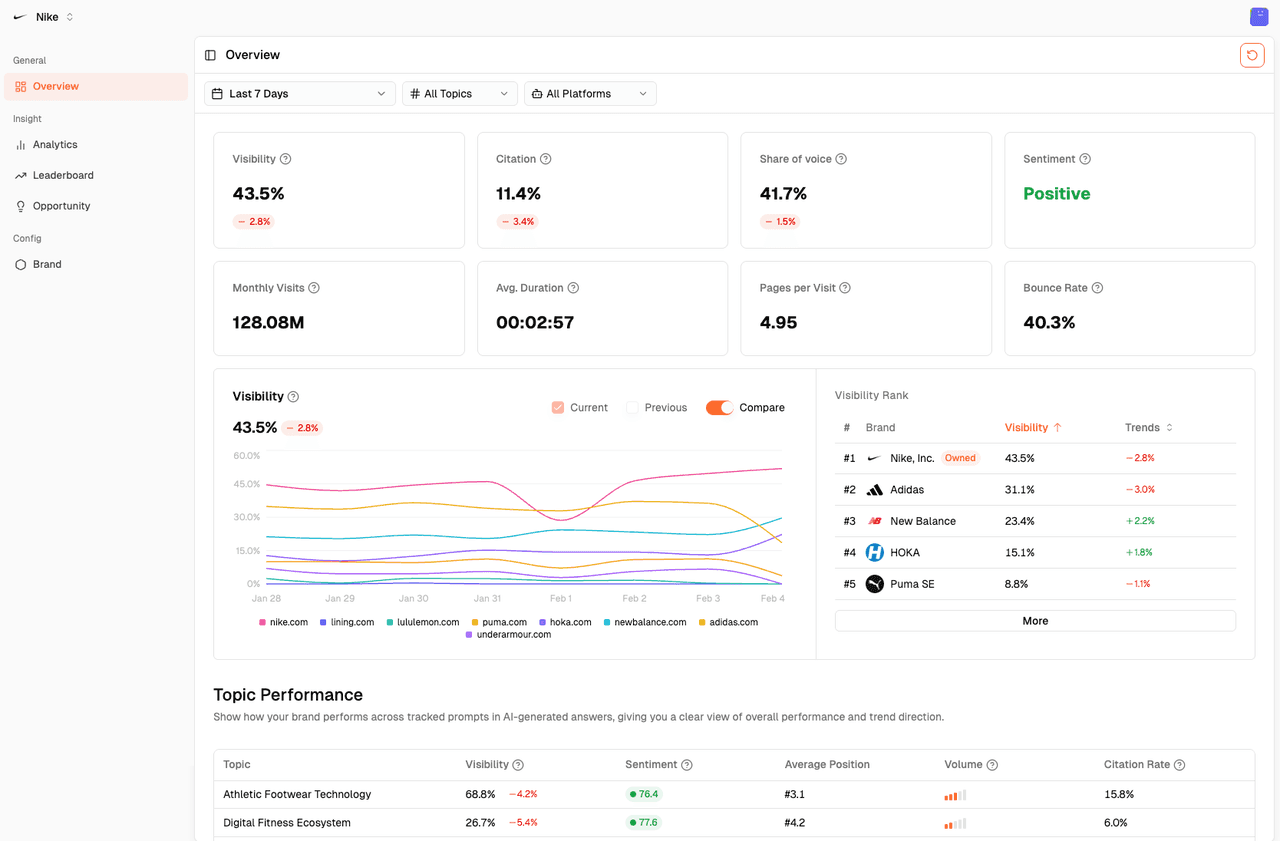Click the help icon next to Monthly Visits
This screenshot has height=841, width=1280.
click(x=314, y=288)
